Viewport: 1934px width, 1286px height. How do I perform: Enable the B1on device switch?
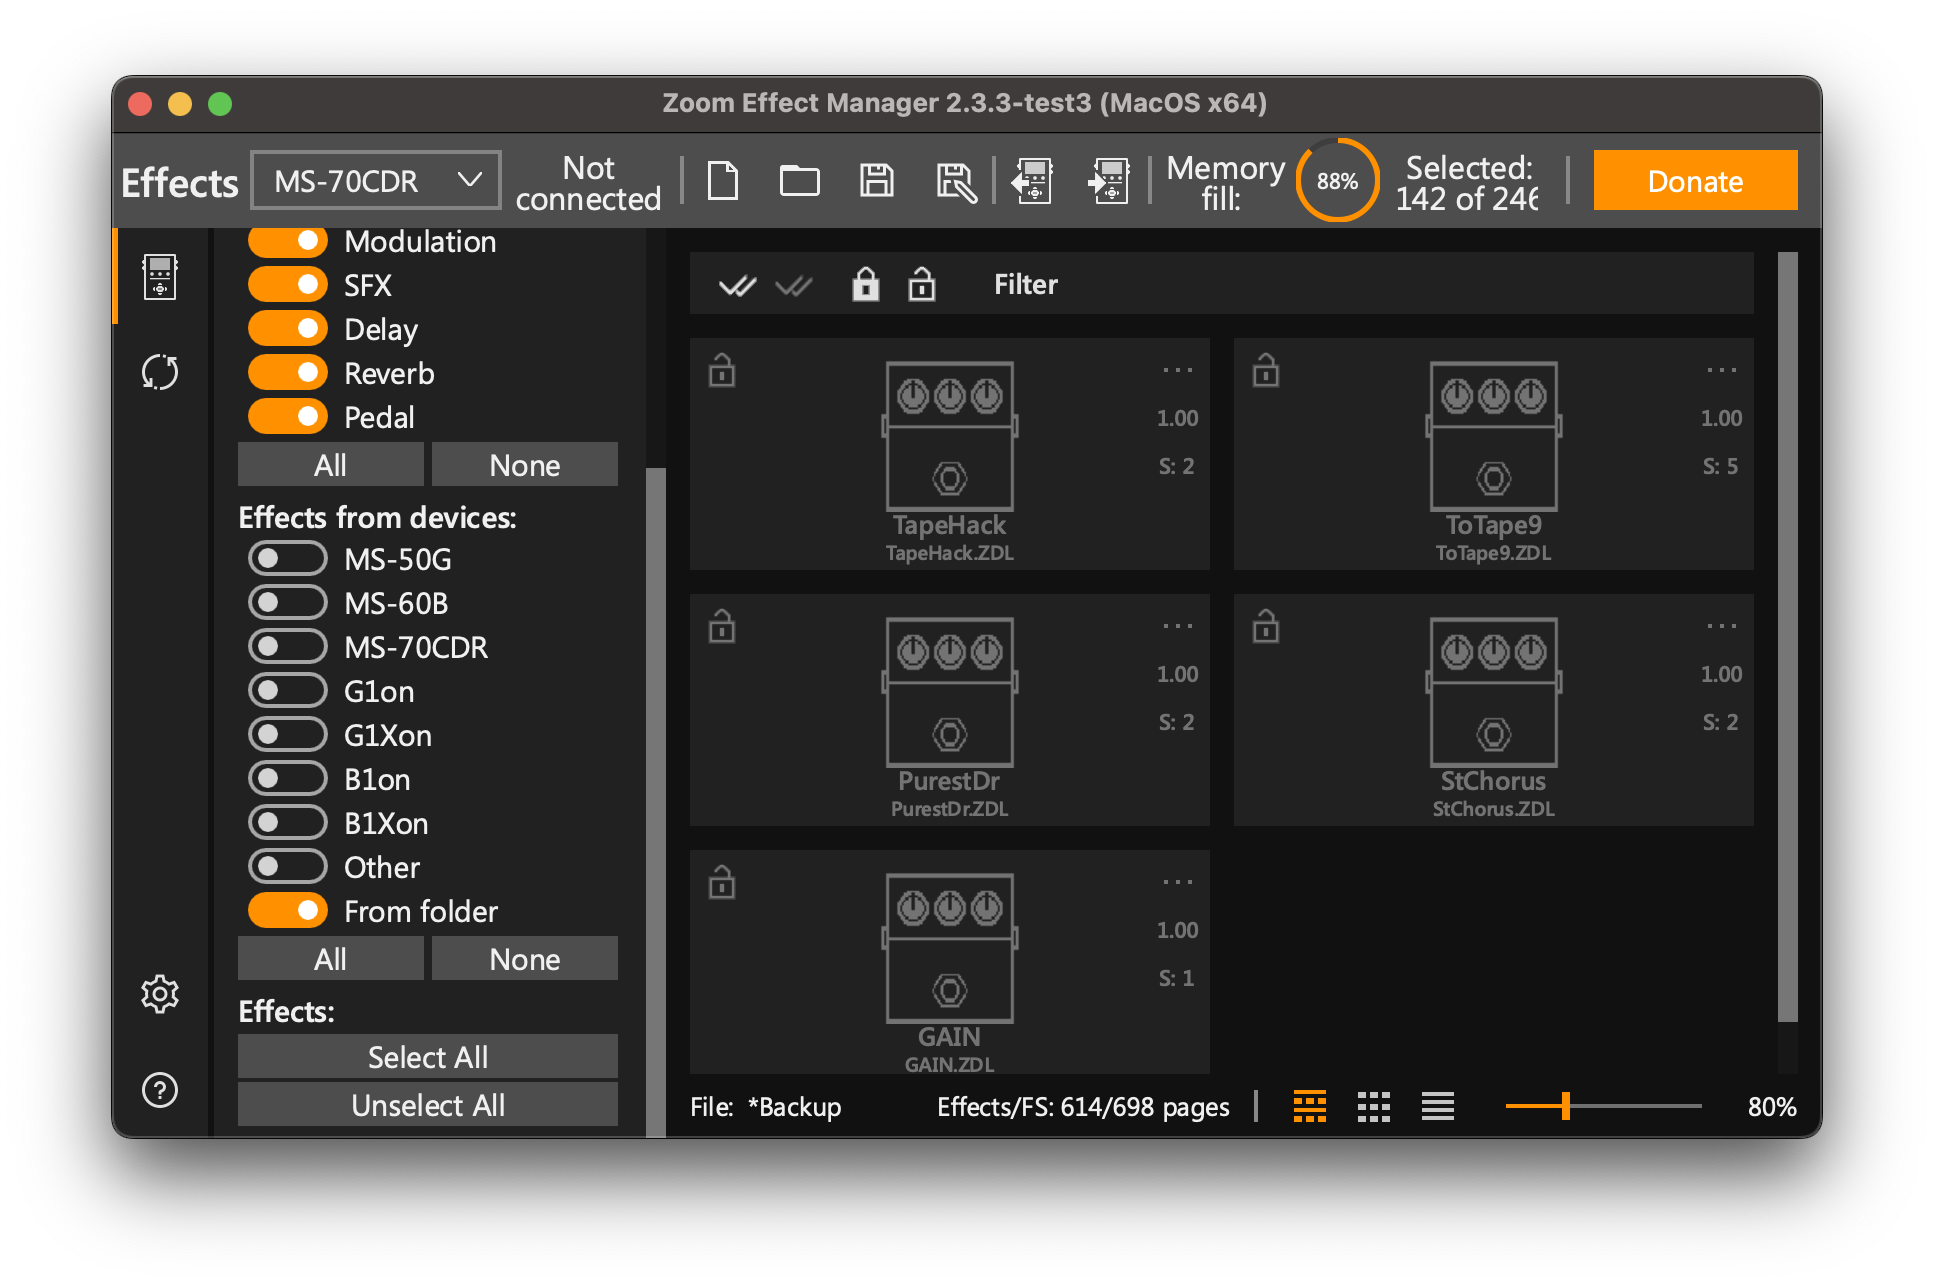[288, 779]
